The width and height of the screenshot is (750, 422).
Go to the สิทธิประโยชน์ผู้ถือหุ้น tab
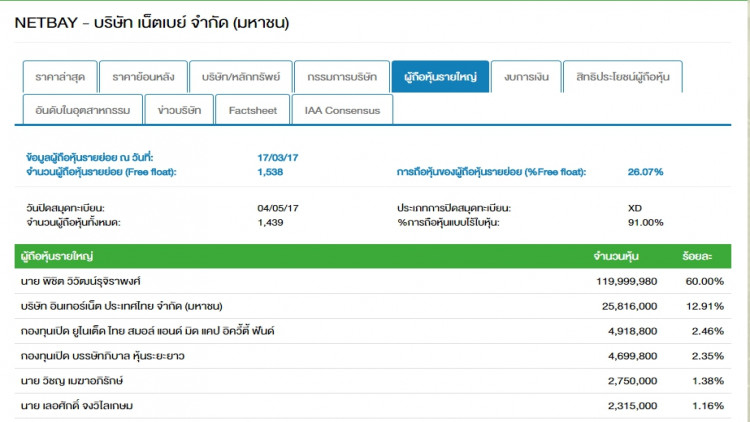click(623, 77)
